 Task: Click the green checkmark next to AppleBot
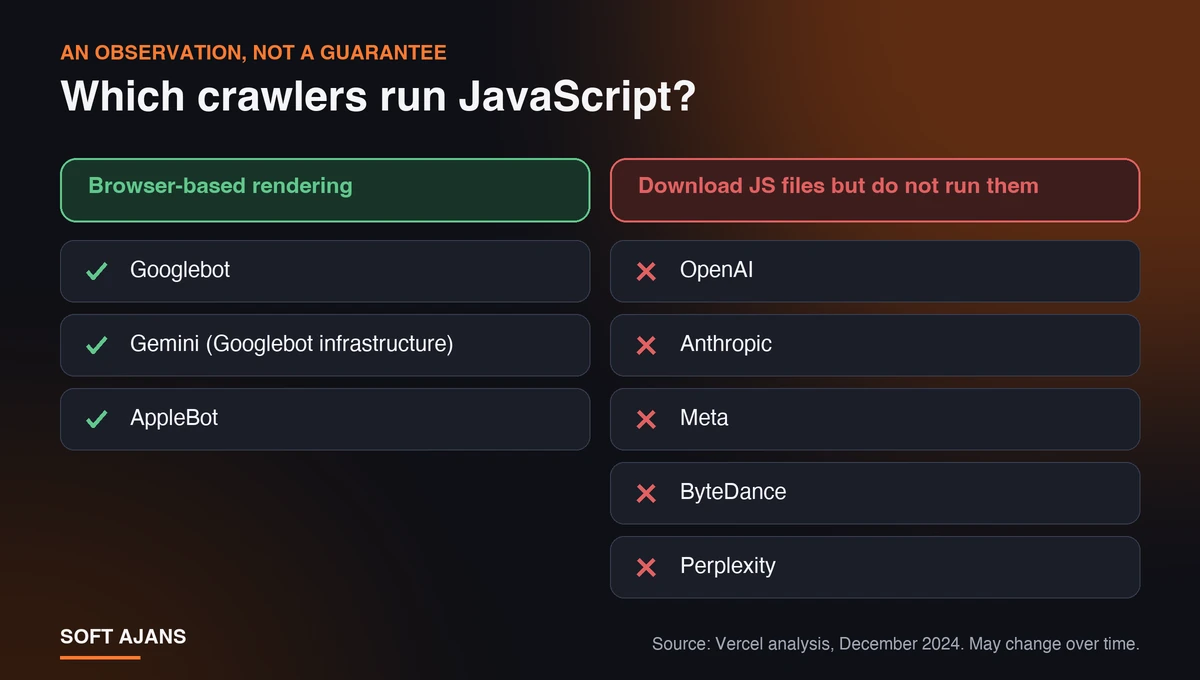[x=97, y=419]
